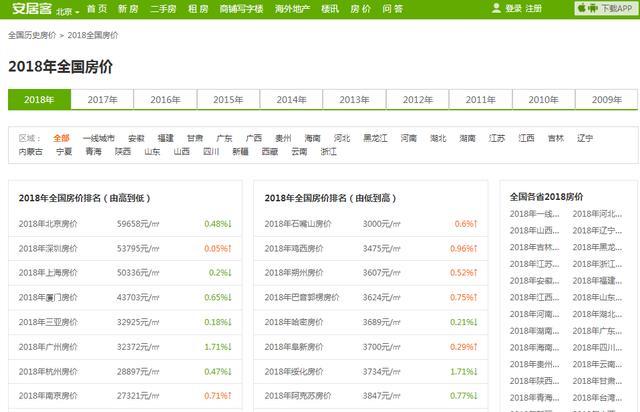Open 2018年哈密房价 row
This screenshot has width=640, height=412.
[371, 322]
